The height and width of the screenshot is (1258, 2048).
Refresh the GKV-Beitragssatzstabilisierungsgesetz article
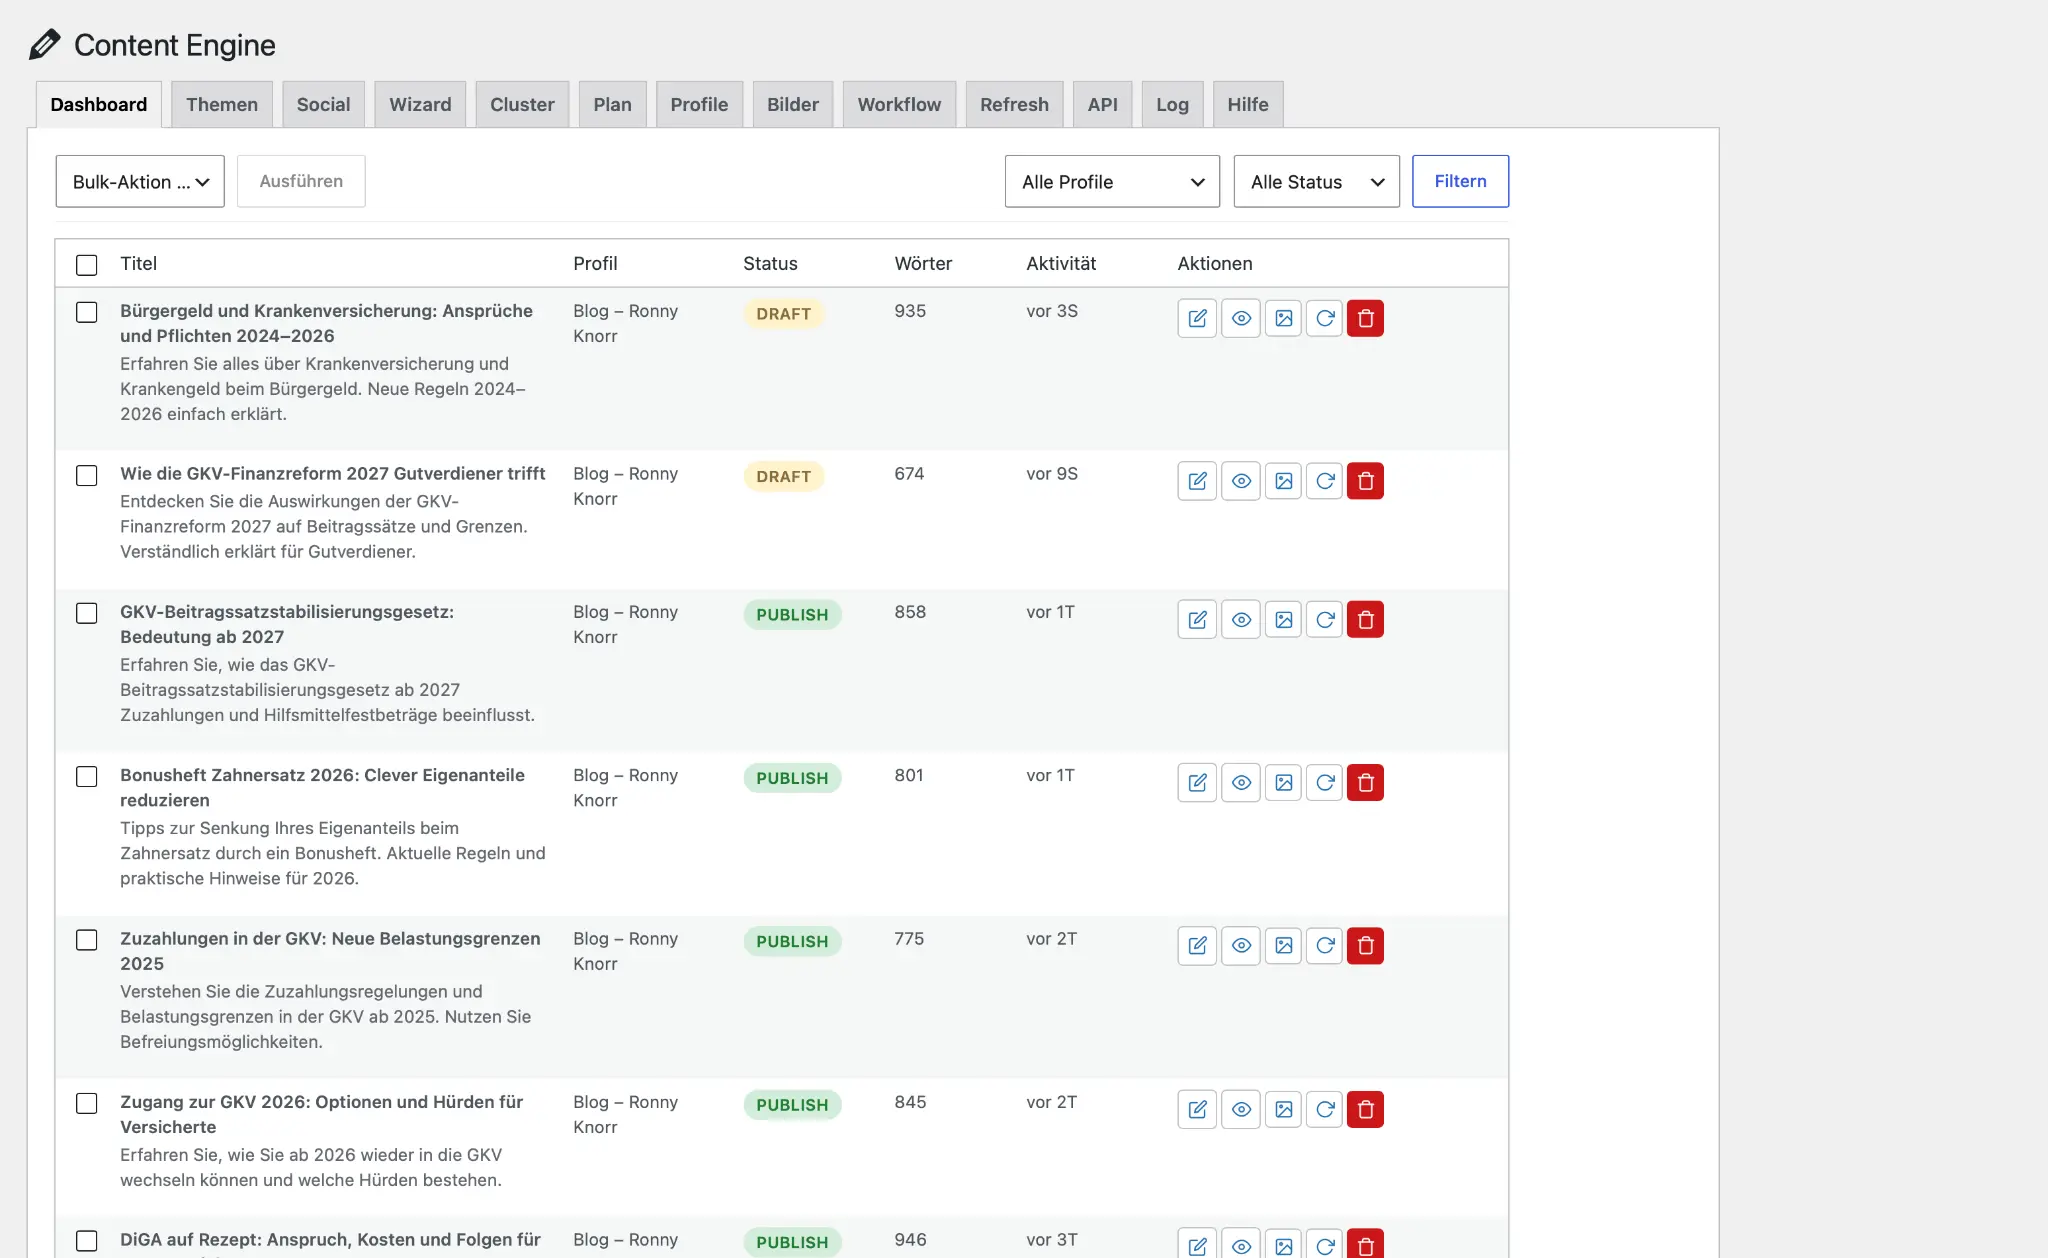coord(1325,620)
